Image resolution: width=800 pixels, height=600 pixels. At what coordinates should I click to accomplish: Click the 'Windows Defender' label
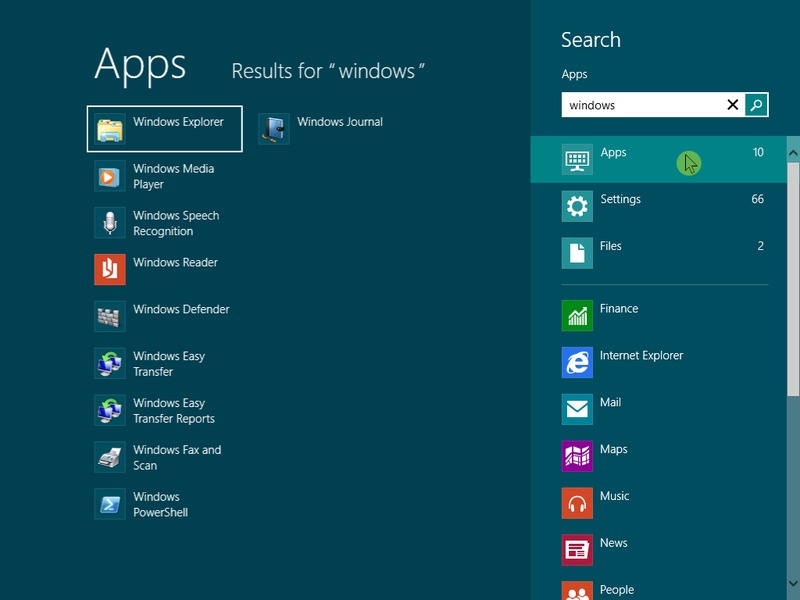tap(181, 309)
